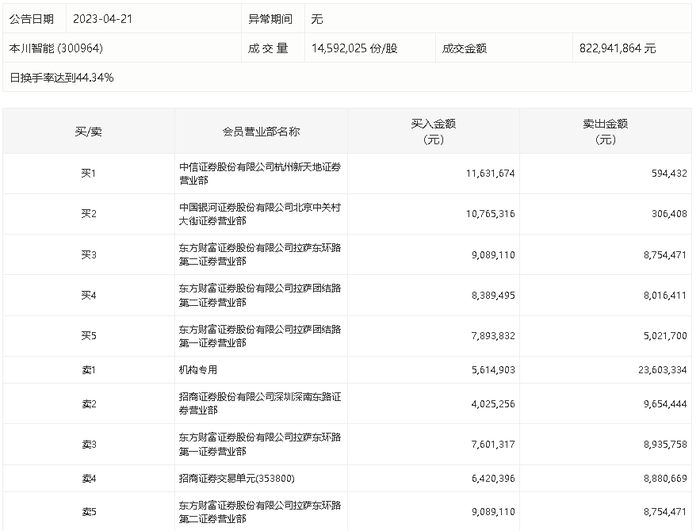Click 东方财富拉萨东环路第一证券营业部 name
This screenshot has width=700, height=531.
pos(260,444)
